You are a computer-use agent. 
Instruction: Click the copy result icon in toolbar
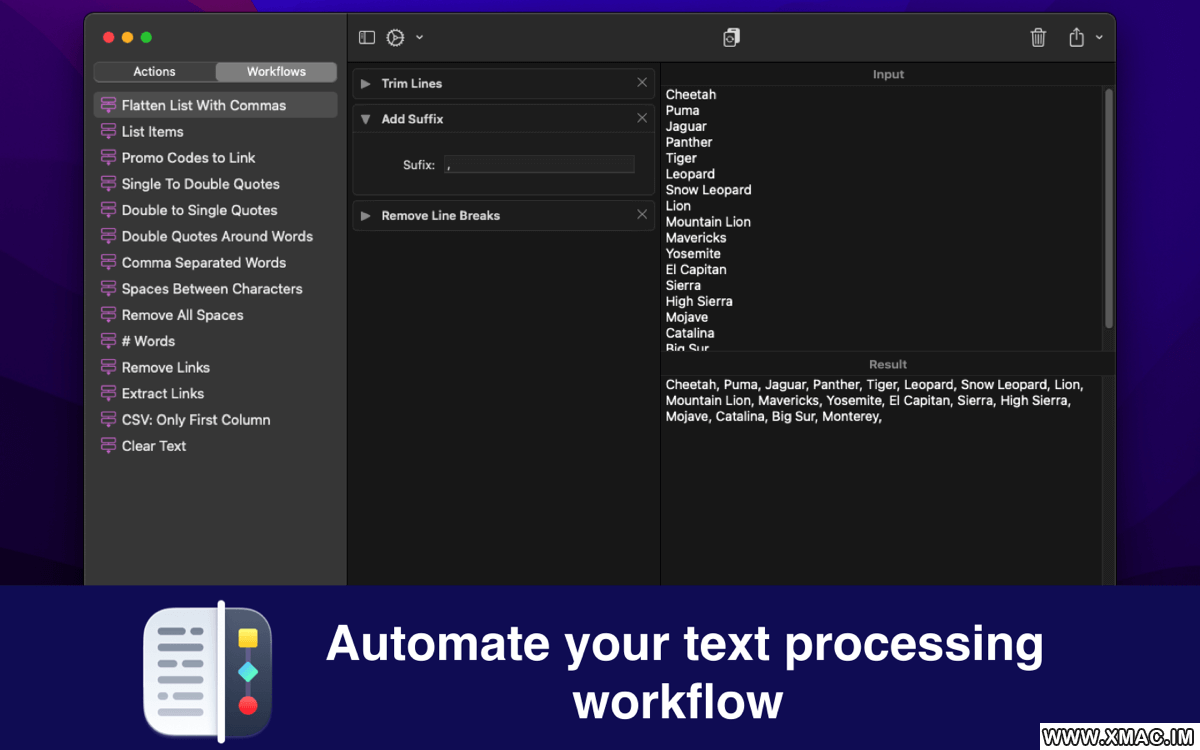(732, 38)
